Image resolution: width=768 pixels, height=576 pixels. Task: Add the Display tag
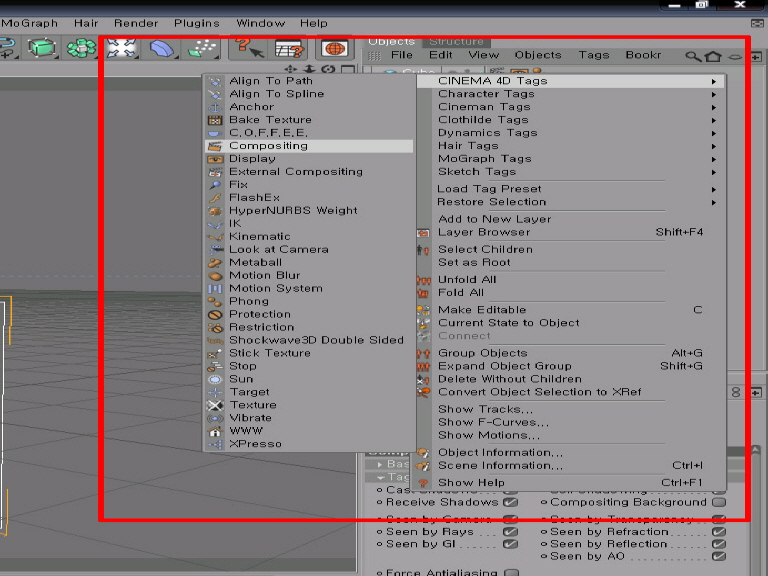[x=309, y=159]
